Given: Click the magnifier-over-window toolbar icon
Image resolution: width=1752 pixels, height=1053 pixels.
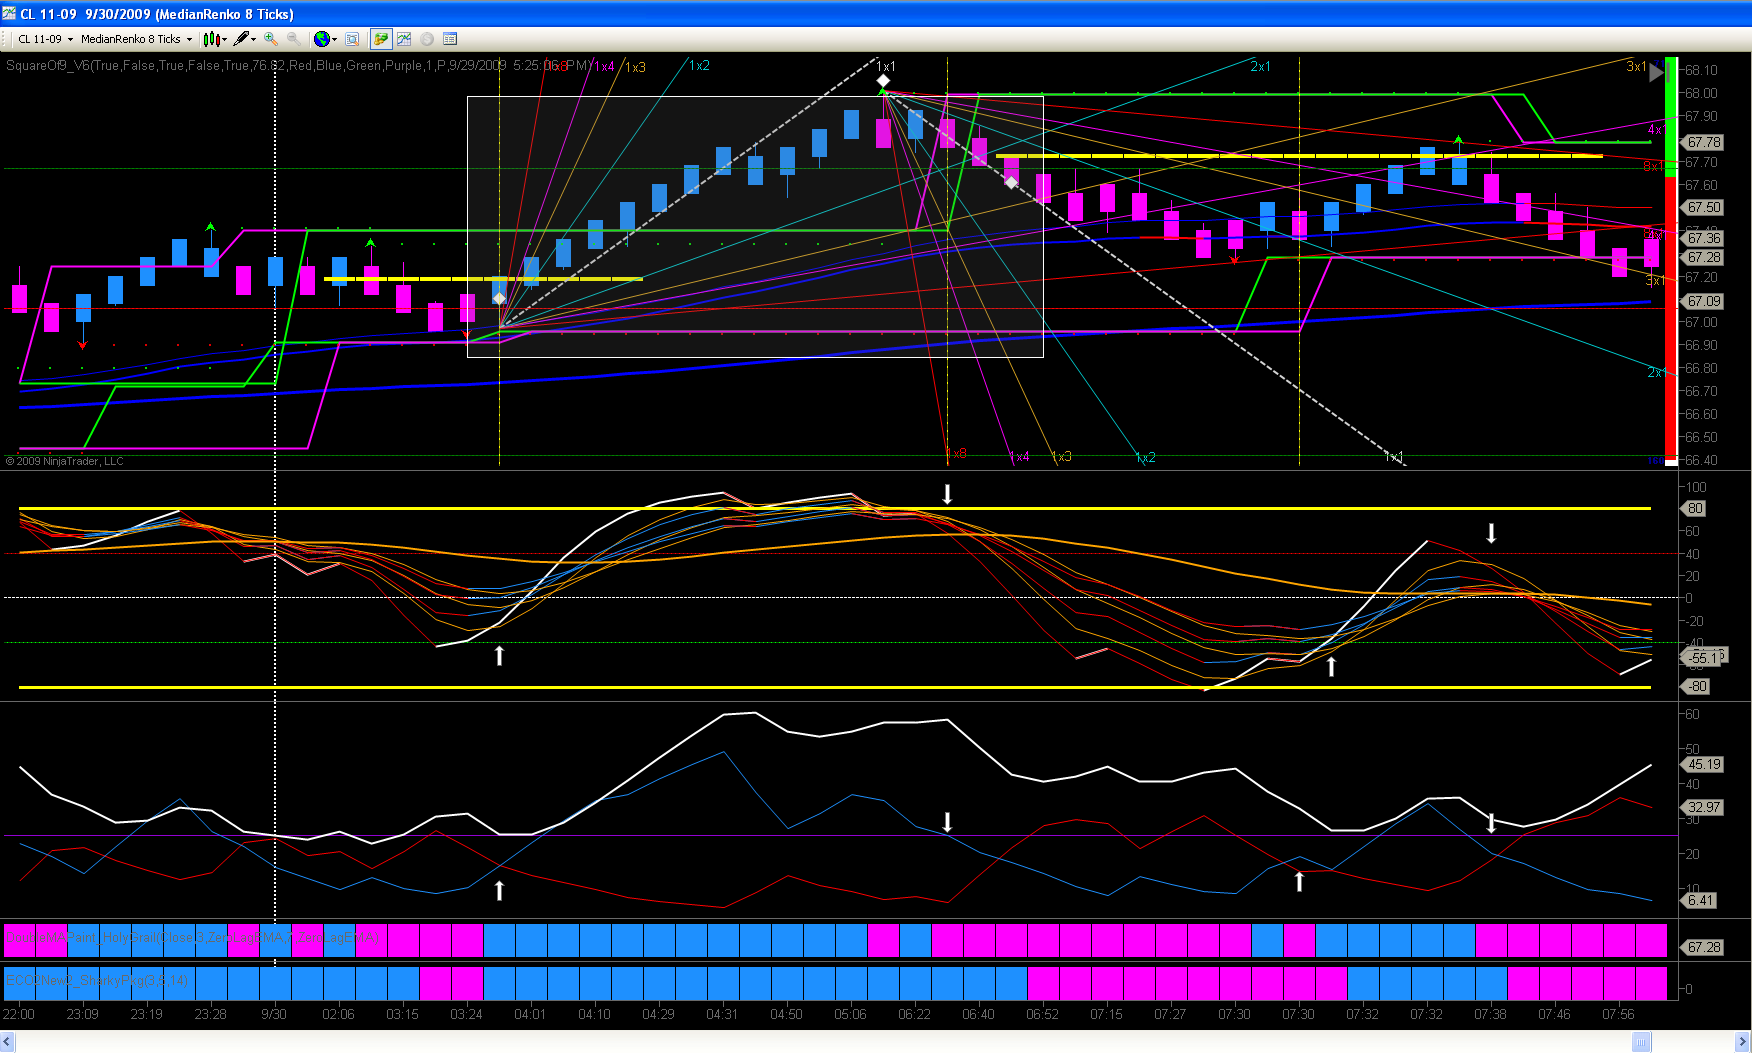Looking at the screenshot, I should click(352, 39).
